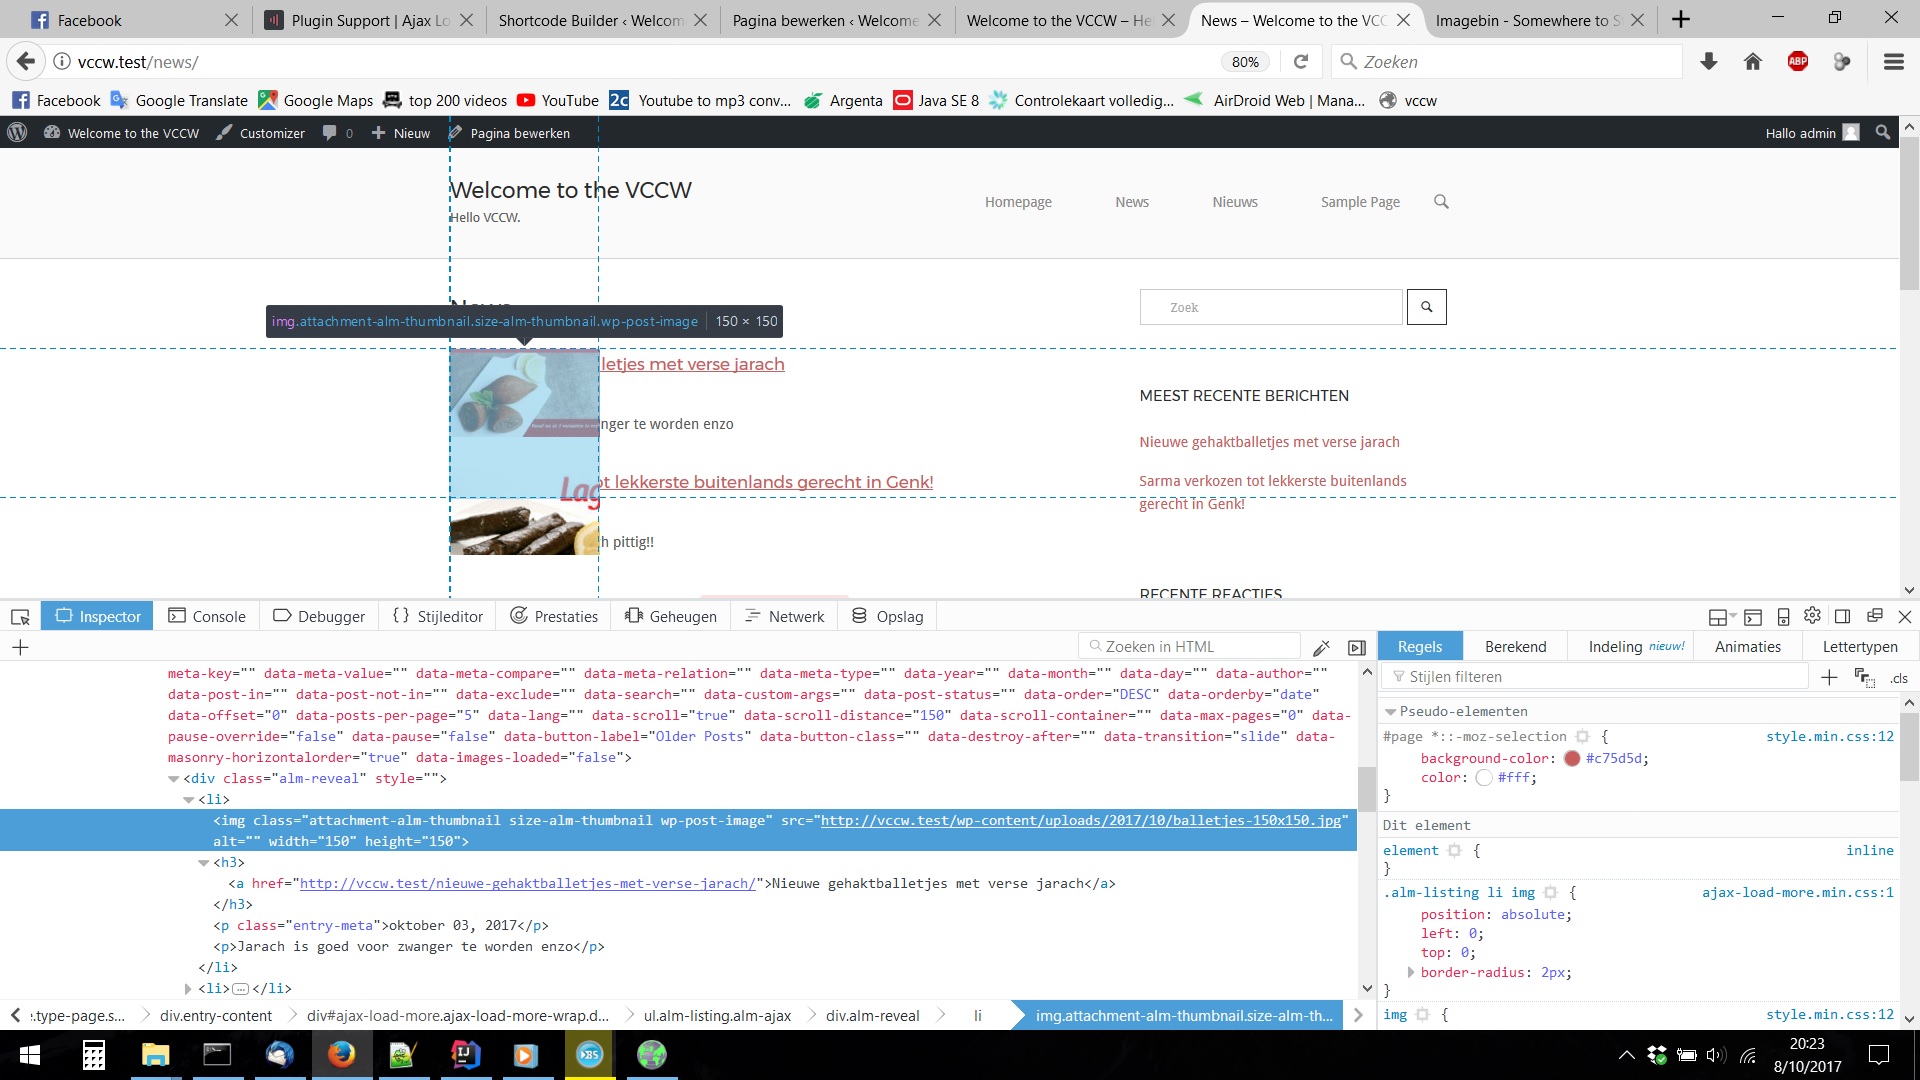
Task: Open Firefox from the Windows taskbar
Action: 341,1055
